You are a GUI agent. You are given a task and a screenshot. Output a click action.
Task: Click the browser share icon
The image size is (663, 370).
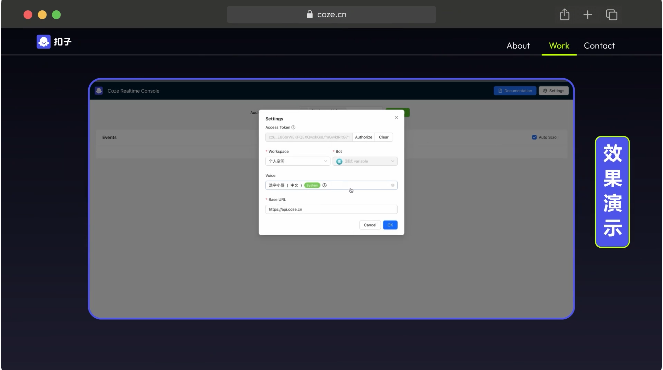[564, 15]
